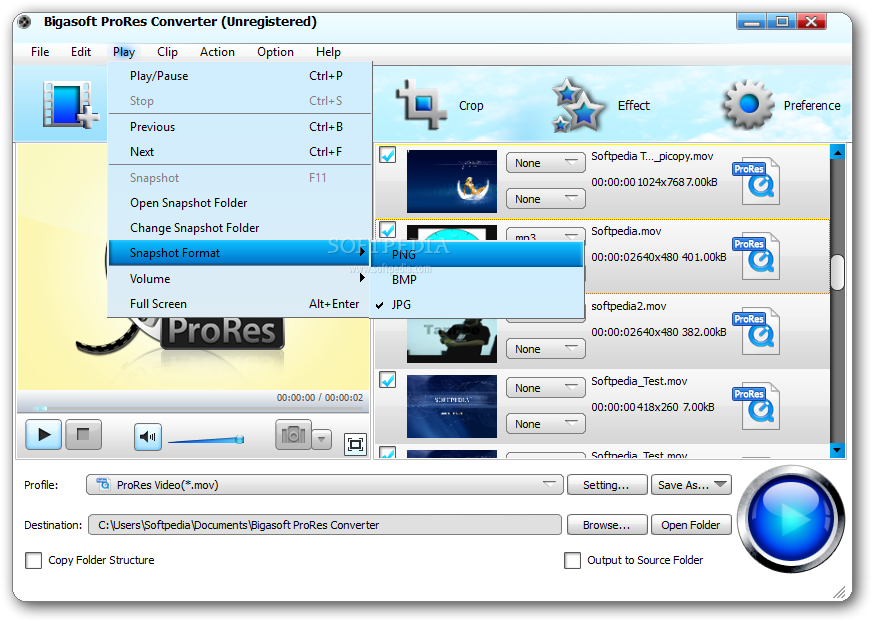Click the Snapshot Format submenu entry
The height and width of the screenshot is (622, 873).
240,253
